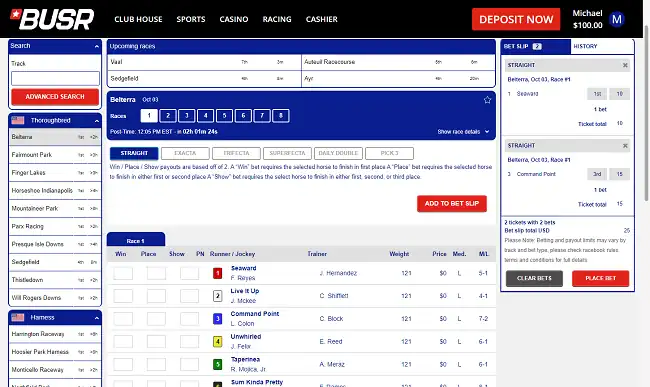Open the Auteuil Racecourse upcoming race
This screenshot has height=387, width=650.
click(x=398, y=62)
